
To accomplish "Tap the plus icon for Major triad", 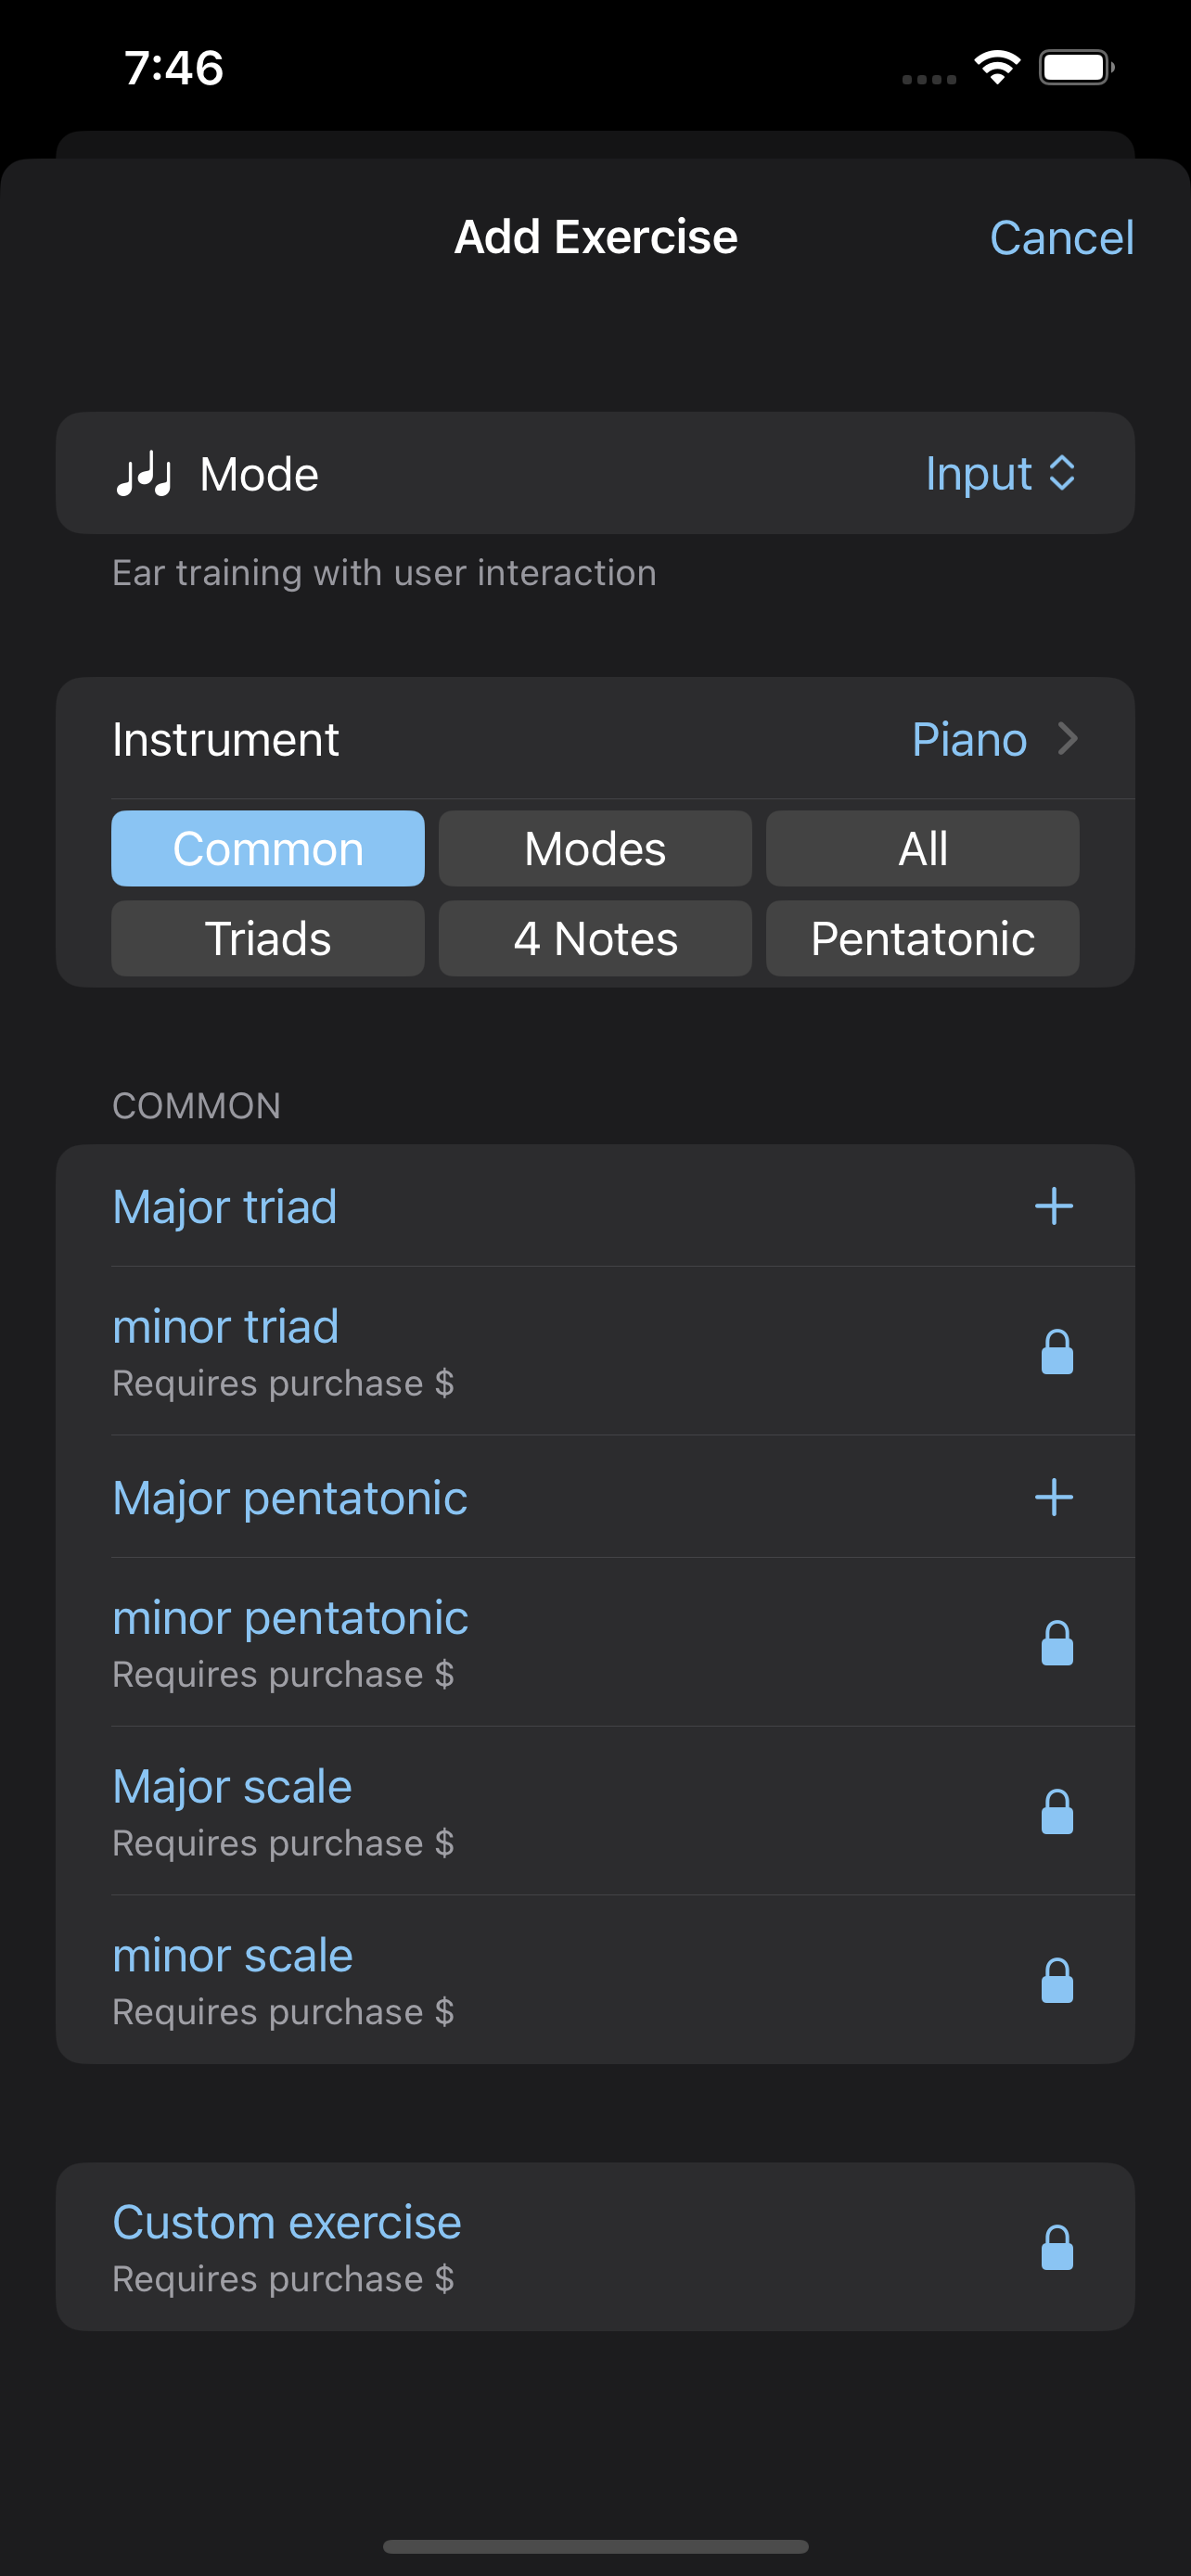I will pos(1053,1206).
